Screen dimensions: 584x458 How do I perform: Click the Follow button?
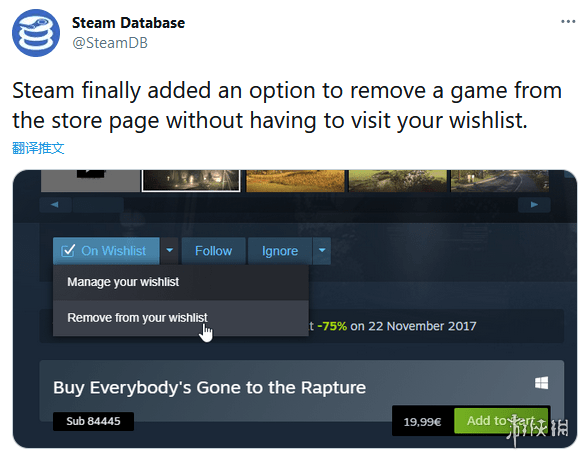[213, 251]
